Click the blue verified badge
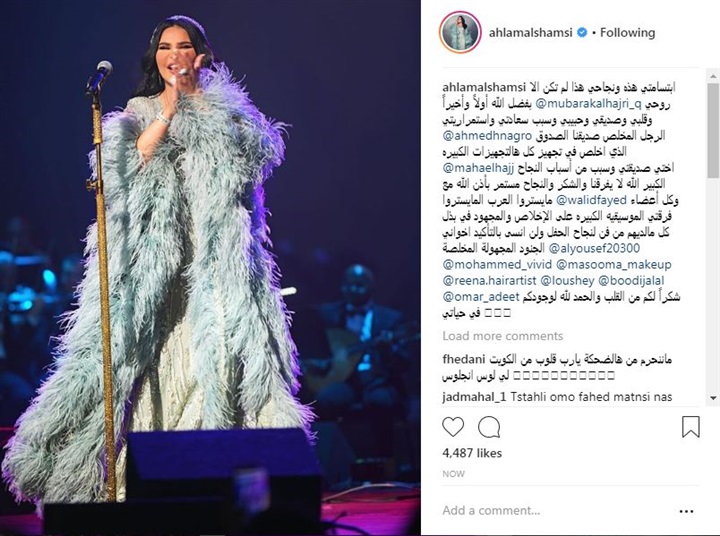The height and width of the screenshot is (536, 720). [582, 33]
